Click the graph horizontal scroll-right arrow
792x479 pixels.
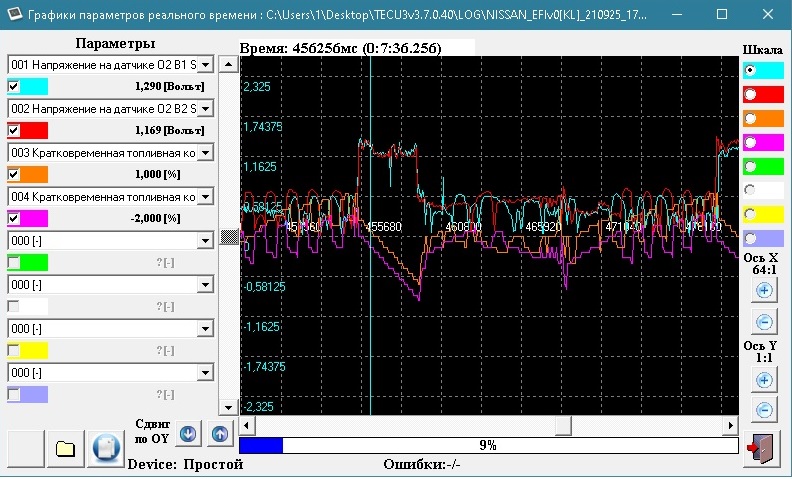click(730, 425)
